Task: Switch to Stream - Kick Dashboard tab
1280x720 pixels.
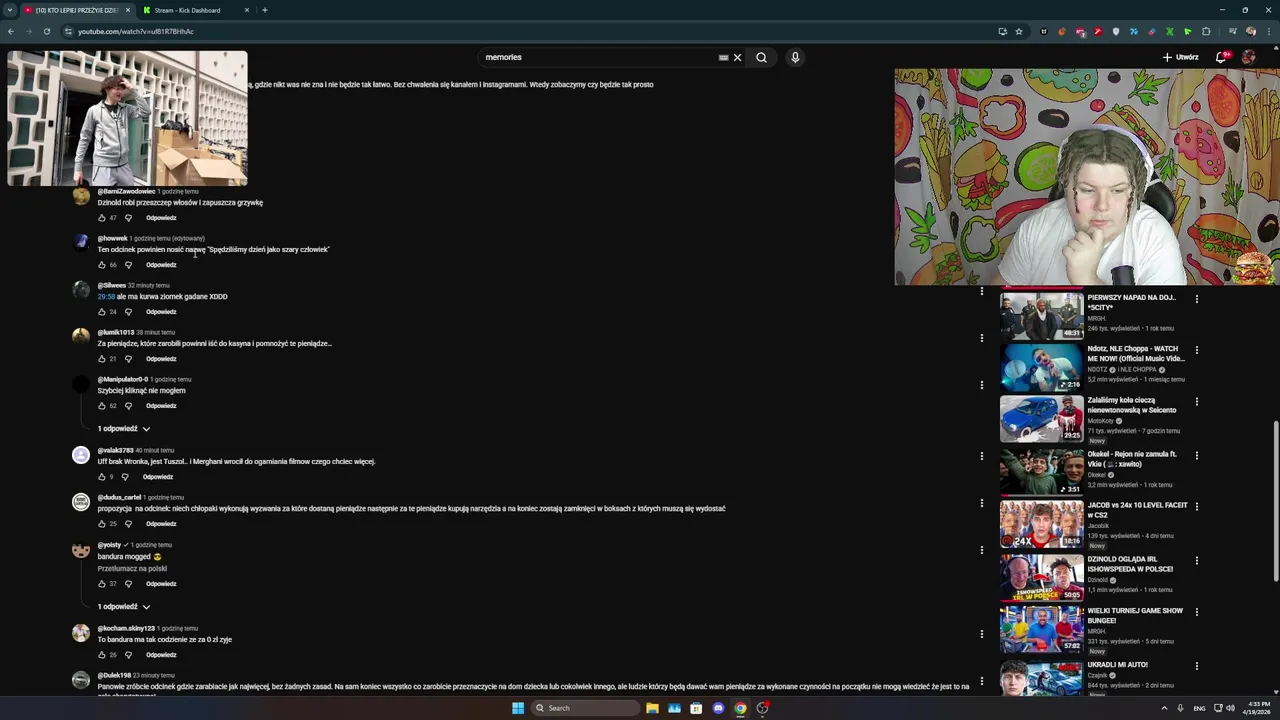Action: (x=195, y=10)
